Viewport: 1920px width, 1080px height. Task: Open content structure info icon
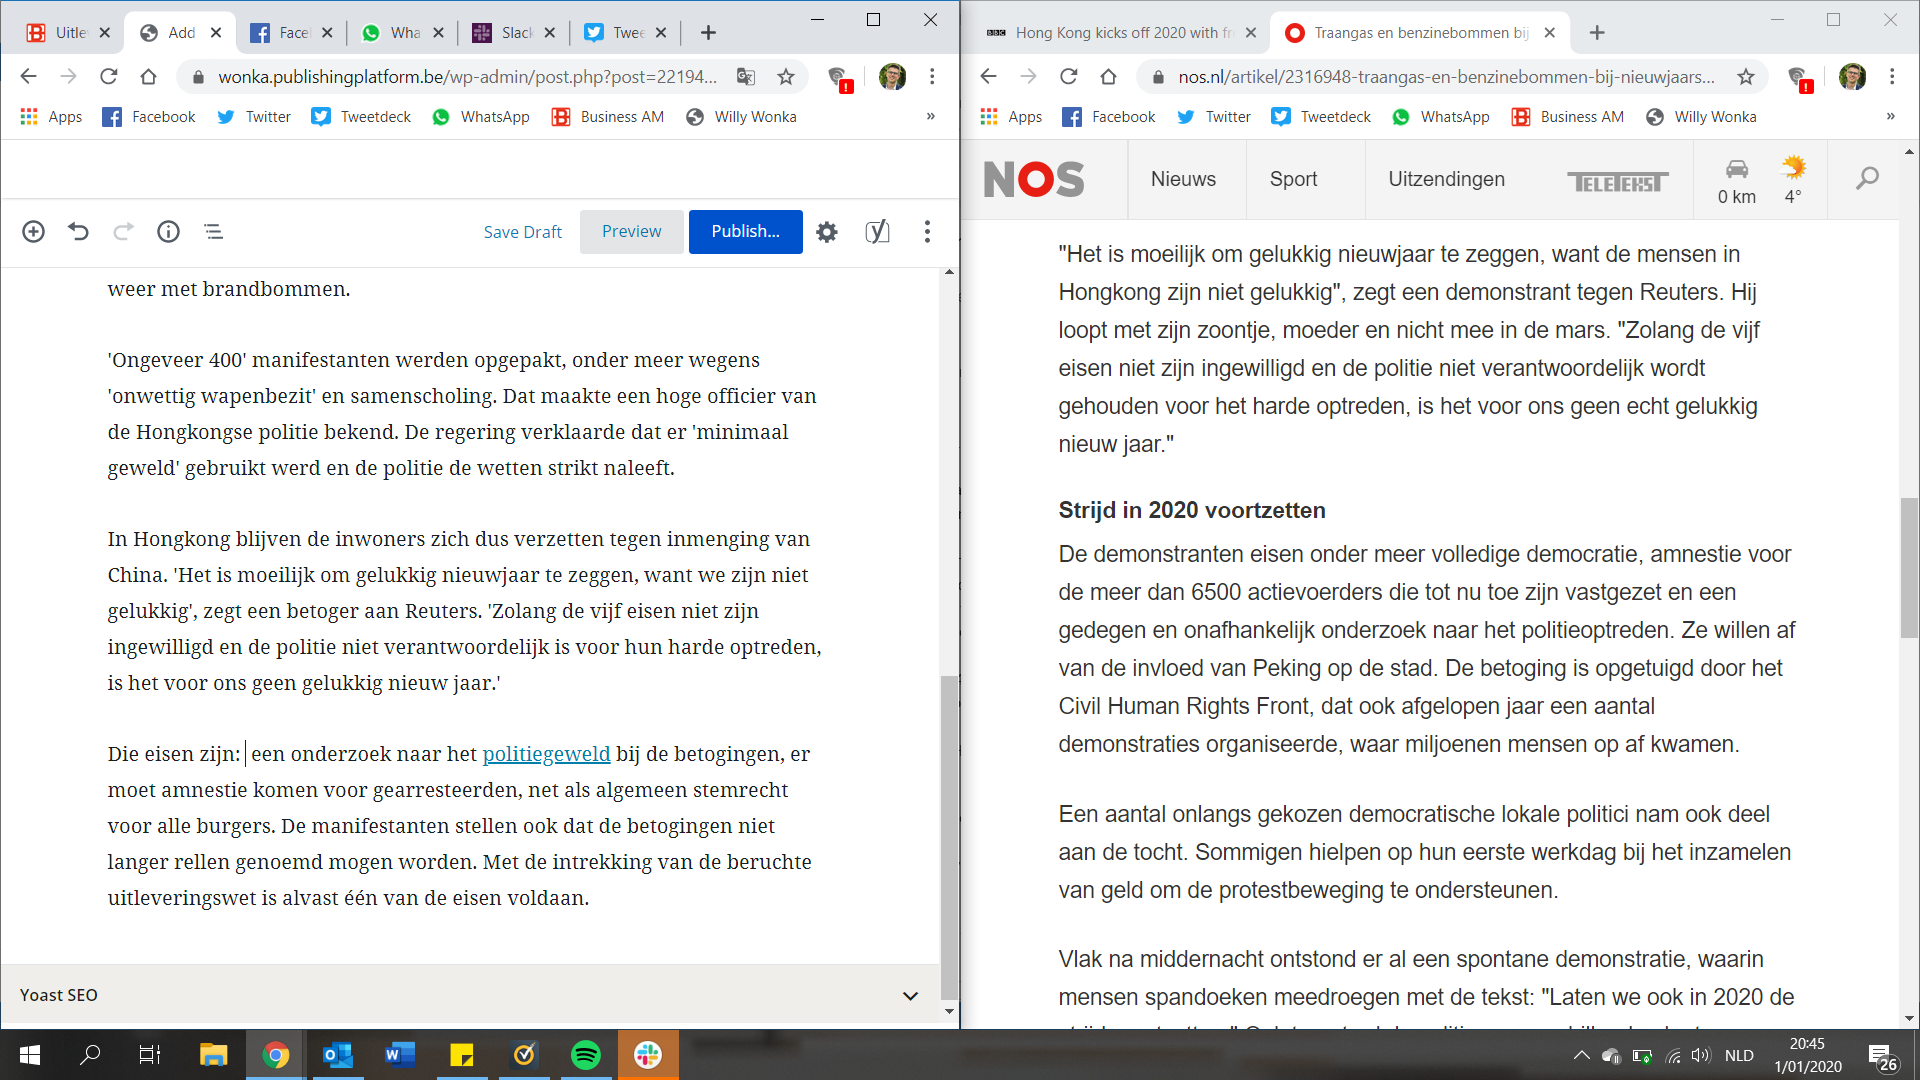168,232
